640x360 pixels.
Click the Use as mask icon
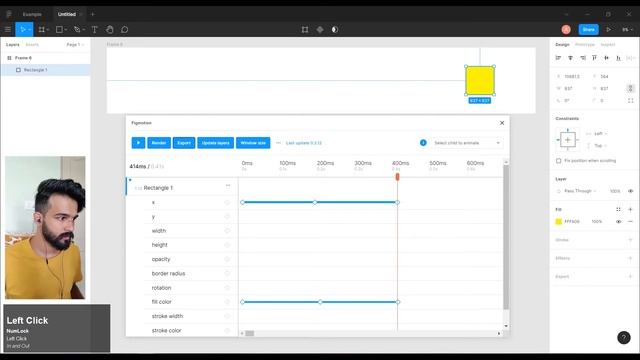[335, 29]
